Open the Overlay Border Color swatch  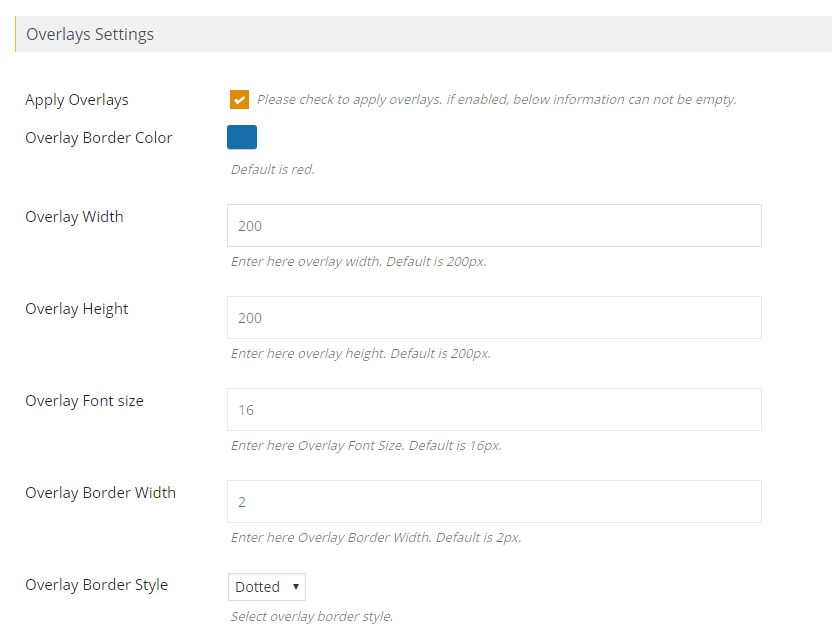(x=242, y=137)
